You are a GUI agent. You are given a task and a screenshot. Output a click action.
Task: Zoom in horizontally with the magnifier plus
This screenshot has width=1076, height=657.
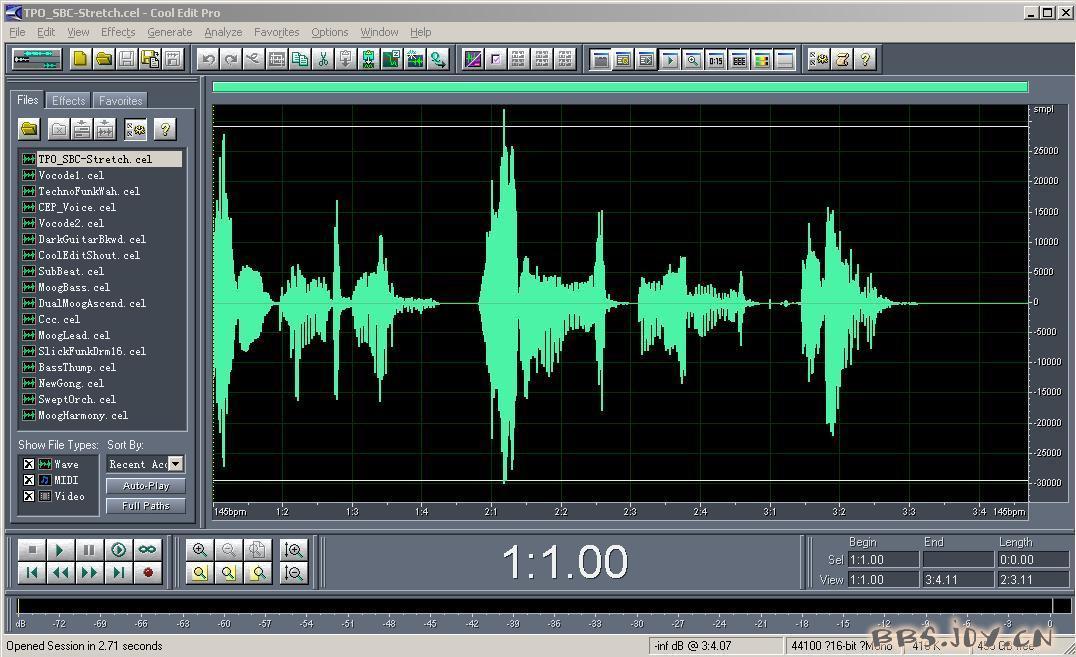point(200,550)
